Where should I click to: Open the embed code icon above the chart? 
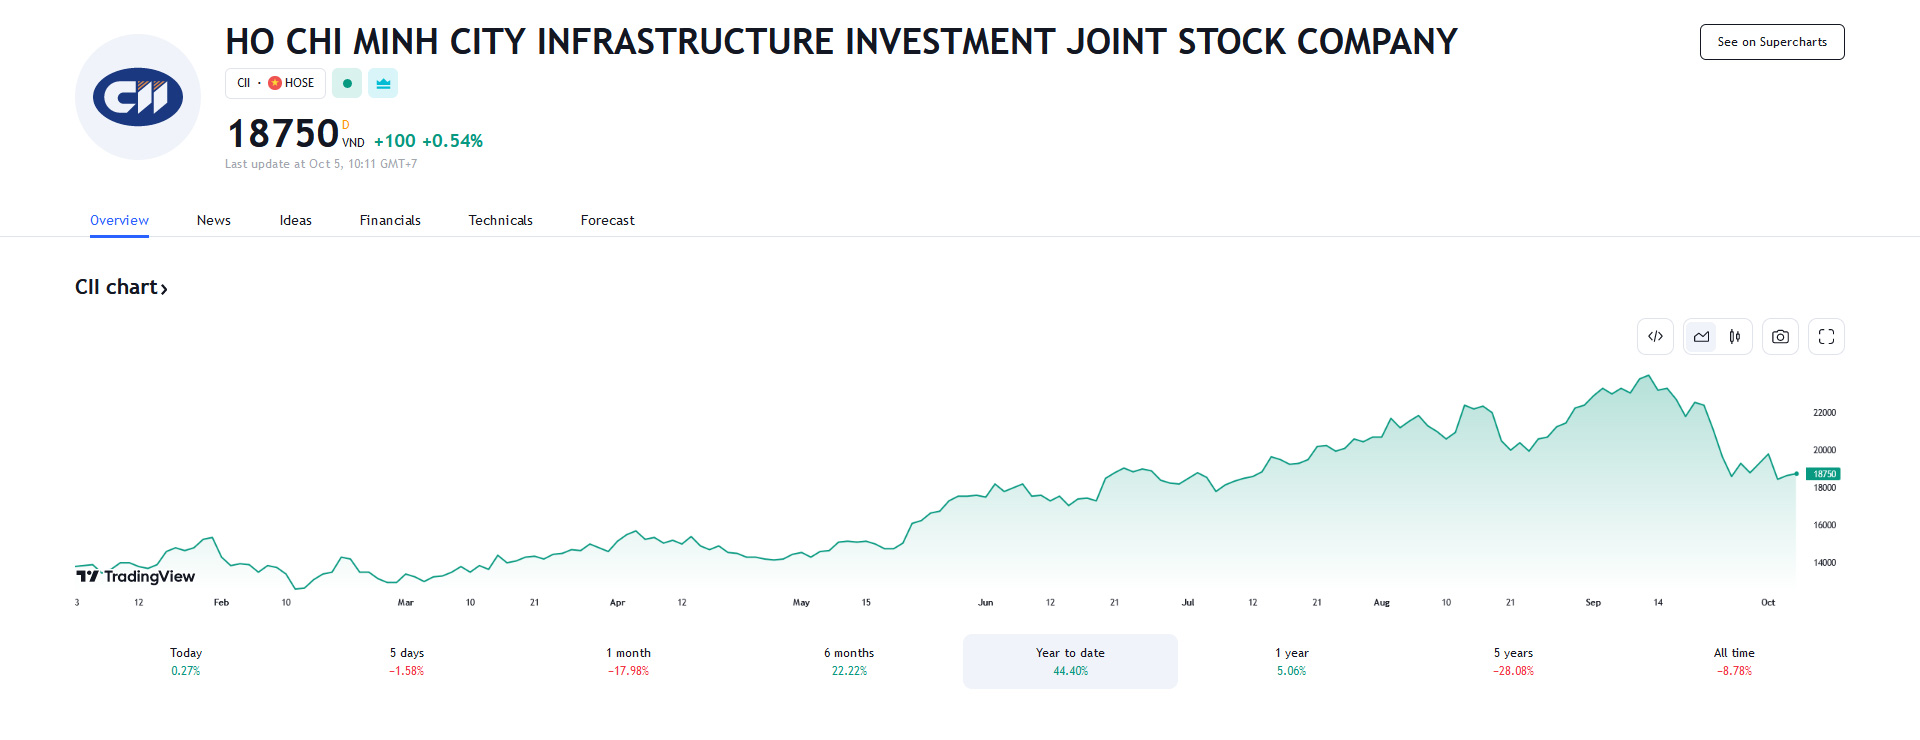pyautogui.click(x=1655, y=336)
